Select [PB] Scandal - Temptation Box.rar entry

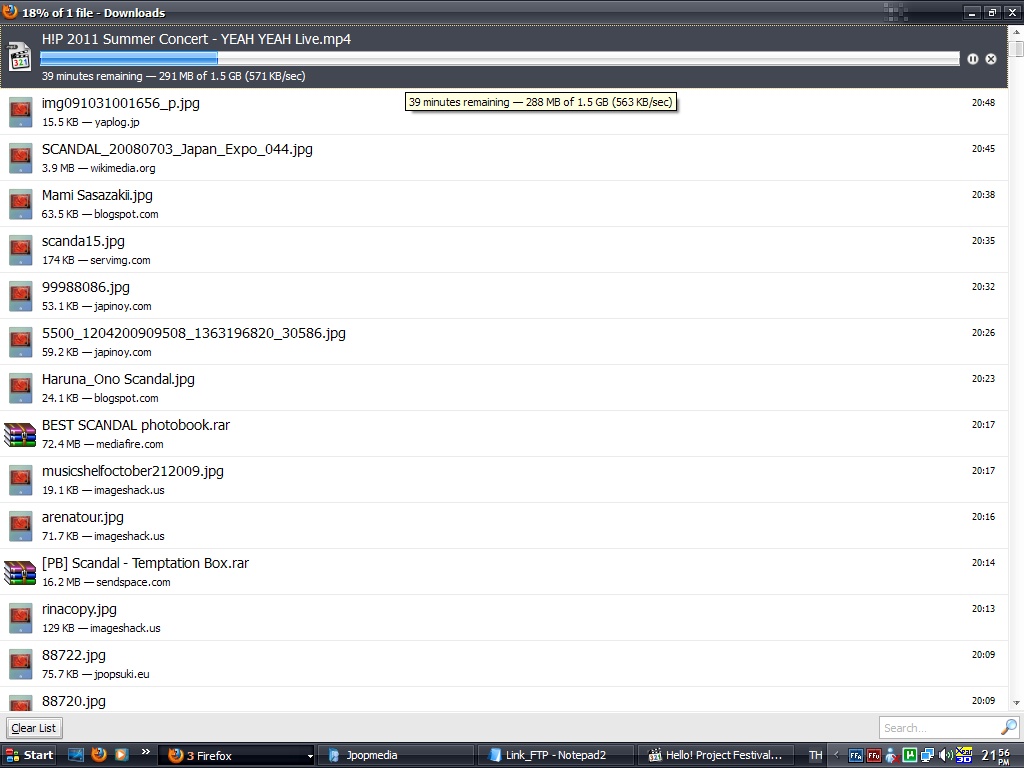point(504,572)
